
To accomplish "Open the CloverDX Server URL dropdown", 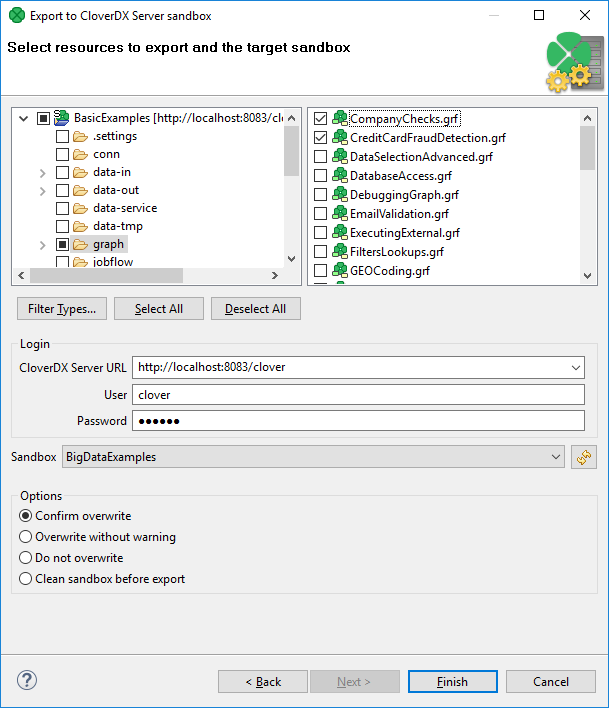I will (574, 367).
